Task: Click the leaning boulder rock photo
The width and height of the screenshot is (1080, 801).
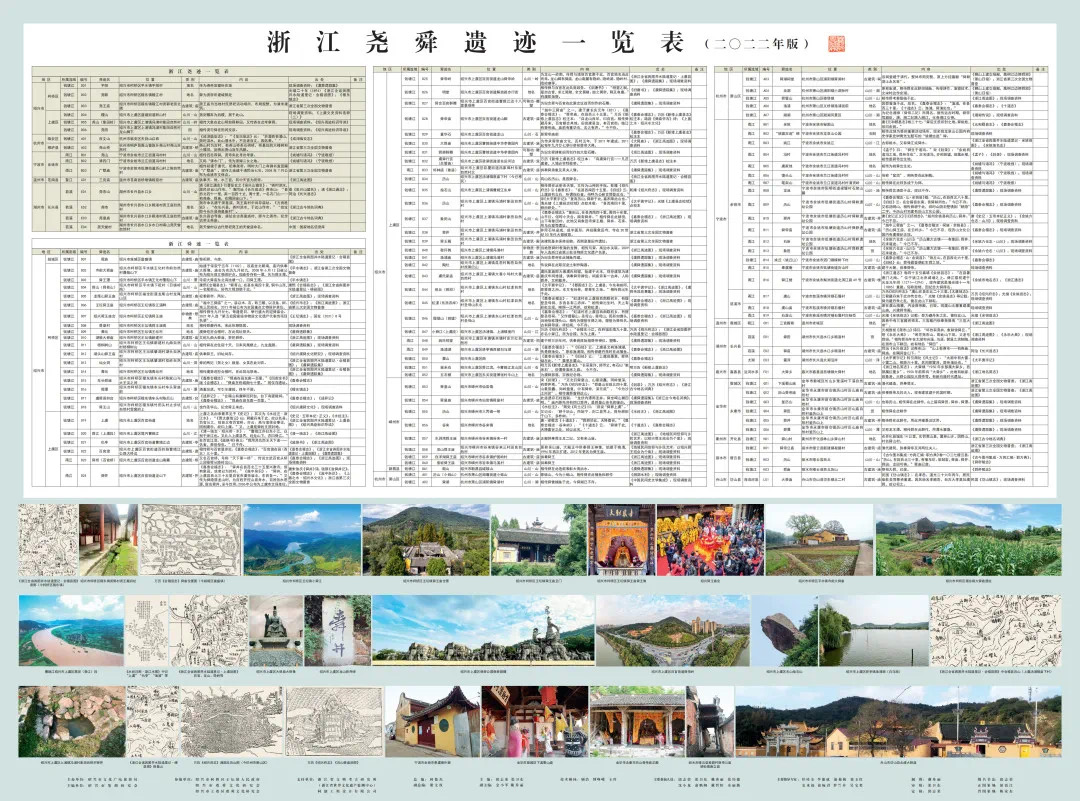Action: [783, 630]
